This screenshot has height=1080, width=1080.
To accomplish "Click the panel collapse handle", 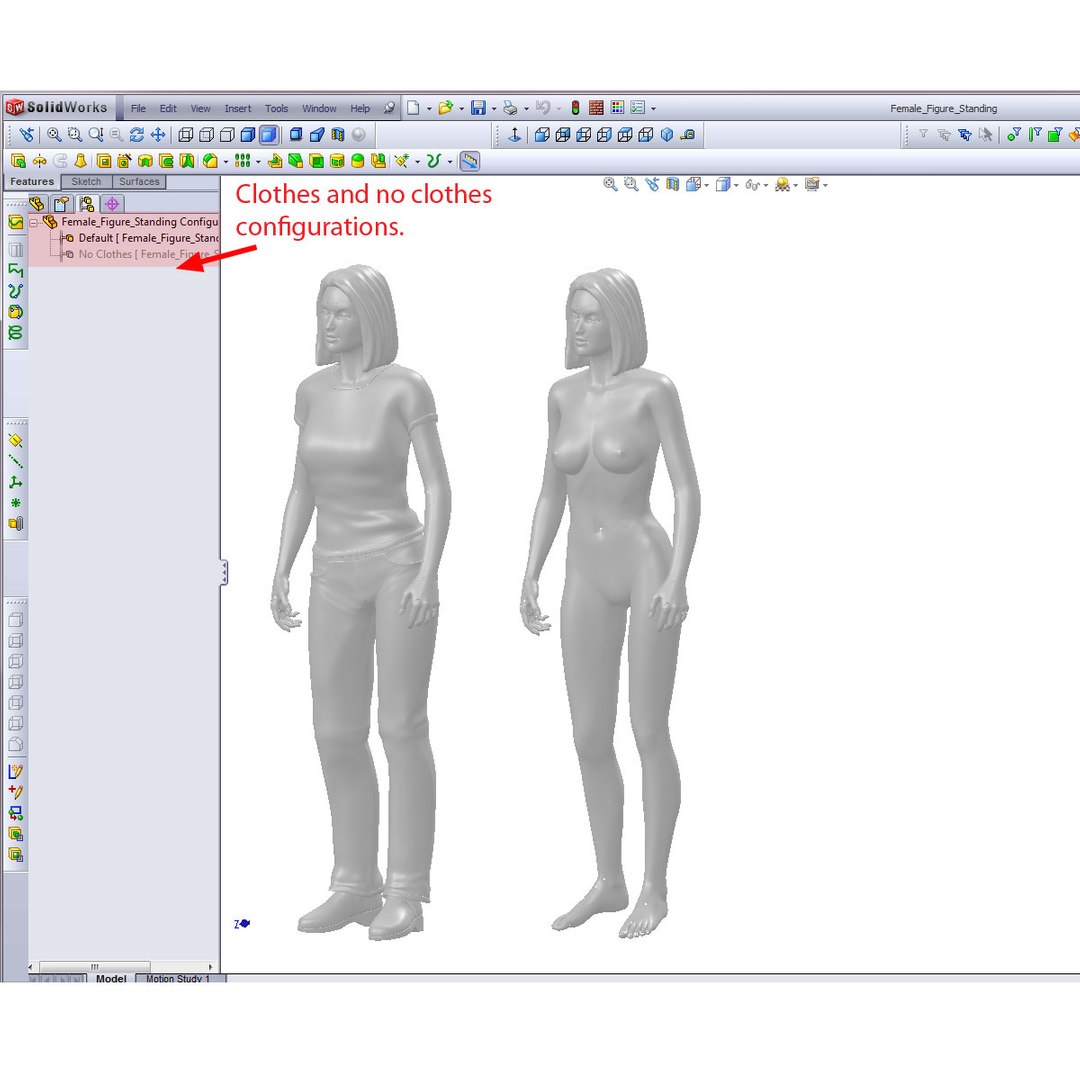I will click(x=224, y=572).
